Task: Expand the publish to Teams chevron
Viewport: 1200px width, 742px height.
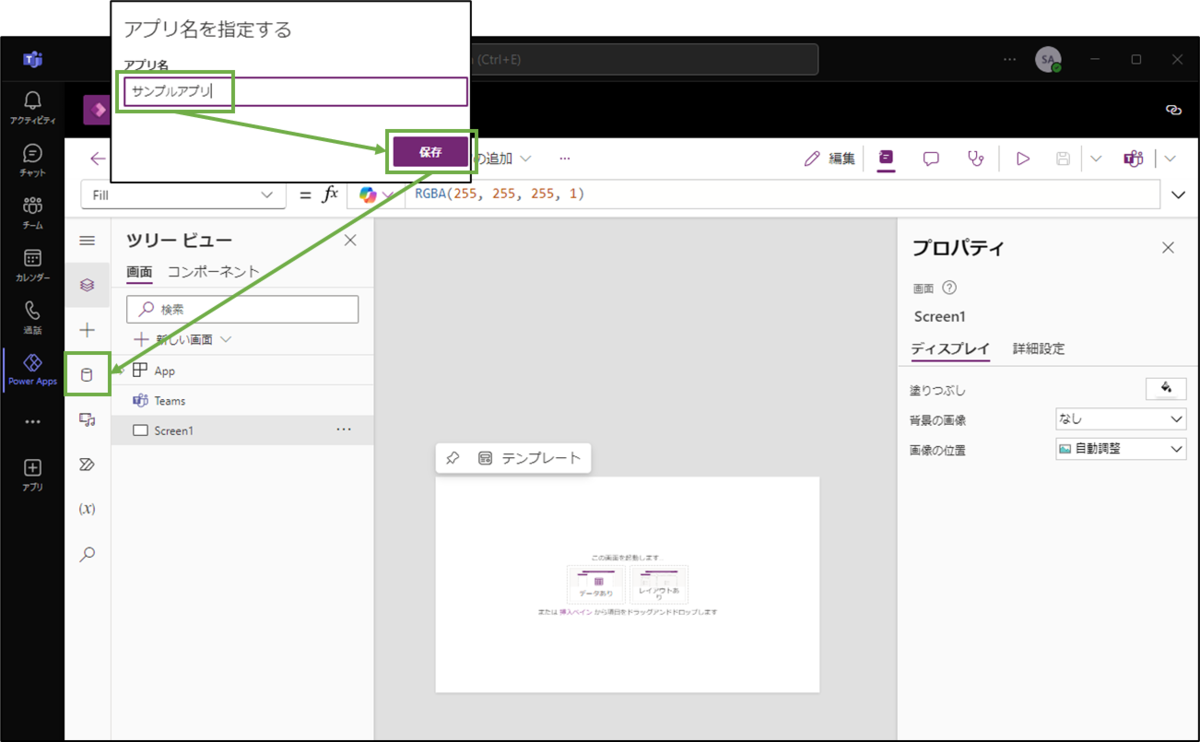Action: pos(1169,158)
